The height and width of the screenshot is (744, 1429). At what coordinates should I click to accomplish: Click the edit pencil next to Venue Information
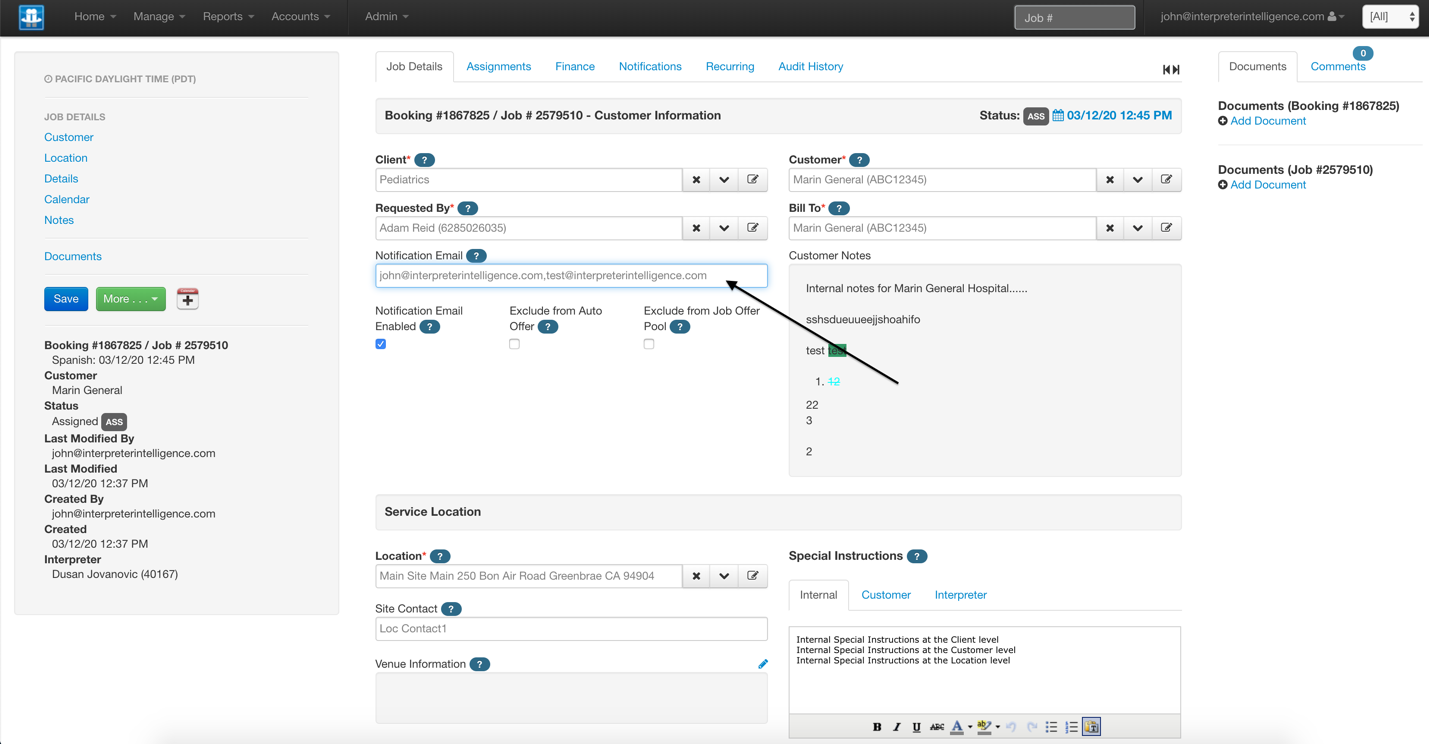pos(763,663)
